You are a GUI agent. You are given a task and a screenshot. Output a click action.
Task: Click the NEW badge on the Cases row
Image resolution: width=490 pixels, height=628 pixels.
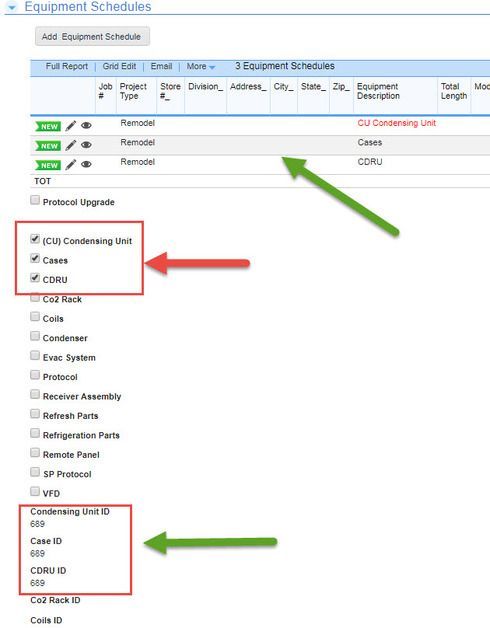(48, 146)
